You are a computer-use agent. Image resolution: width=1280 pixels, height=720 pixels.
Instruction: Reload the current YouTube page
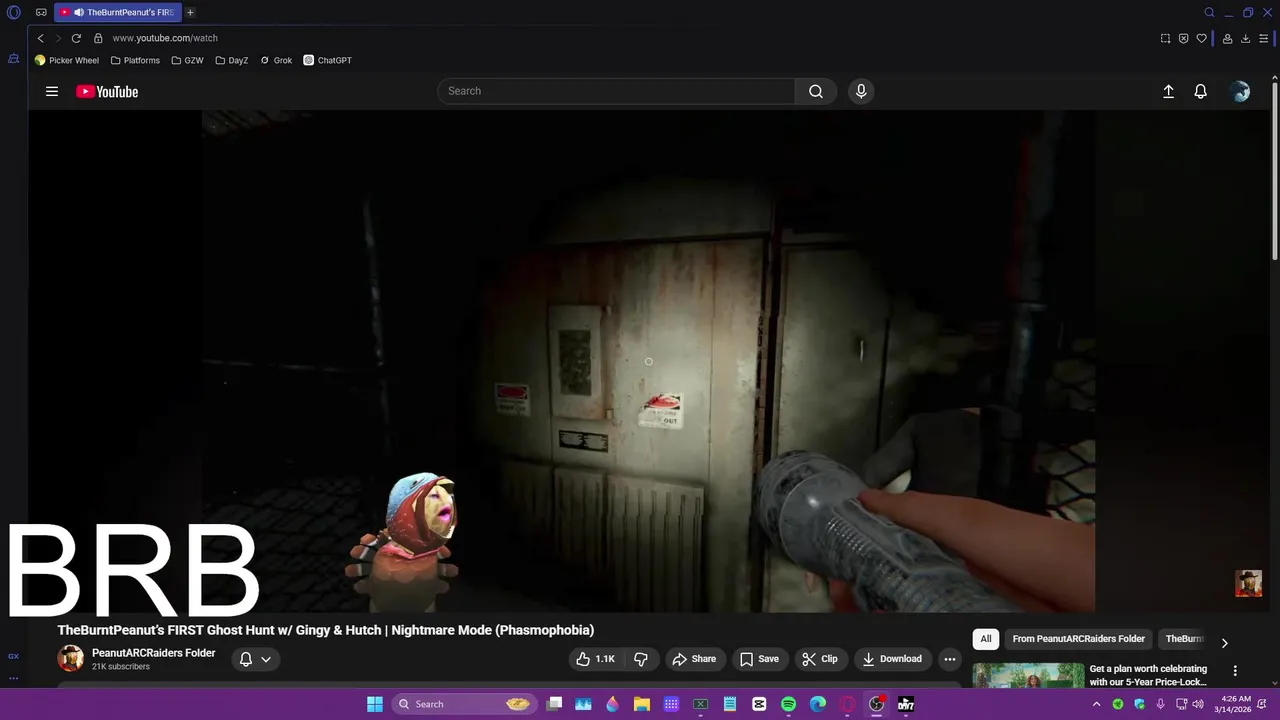pos(76,38)
